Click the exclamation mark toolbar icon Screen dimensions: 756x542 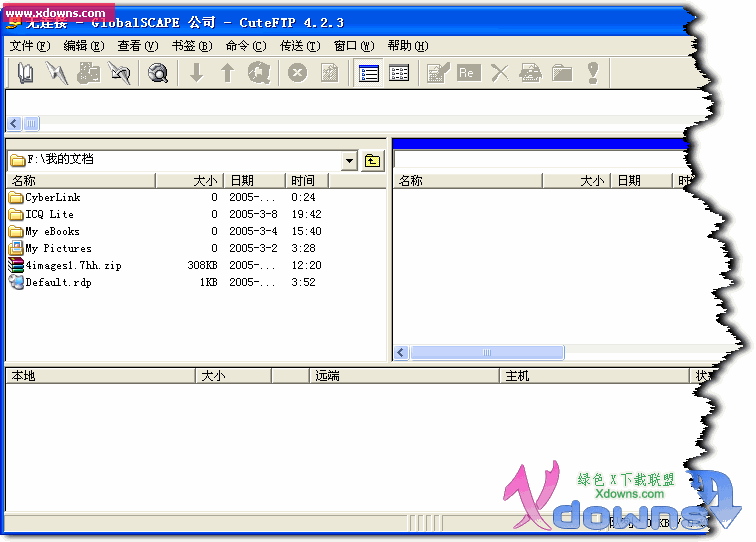click(593, 73)
